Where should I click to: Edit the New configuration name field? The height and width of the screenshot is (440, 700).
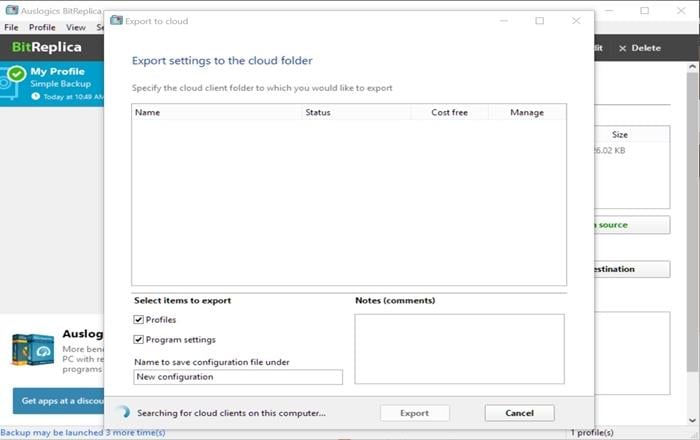click(238, 377)
